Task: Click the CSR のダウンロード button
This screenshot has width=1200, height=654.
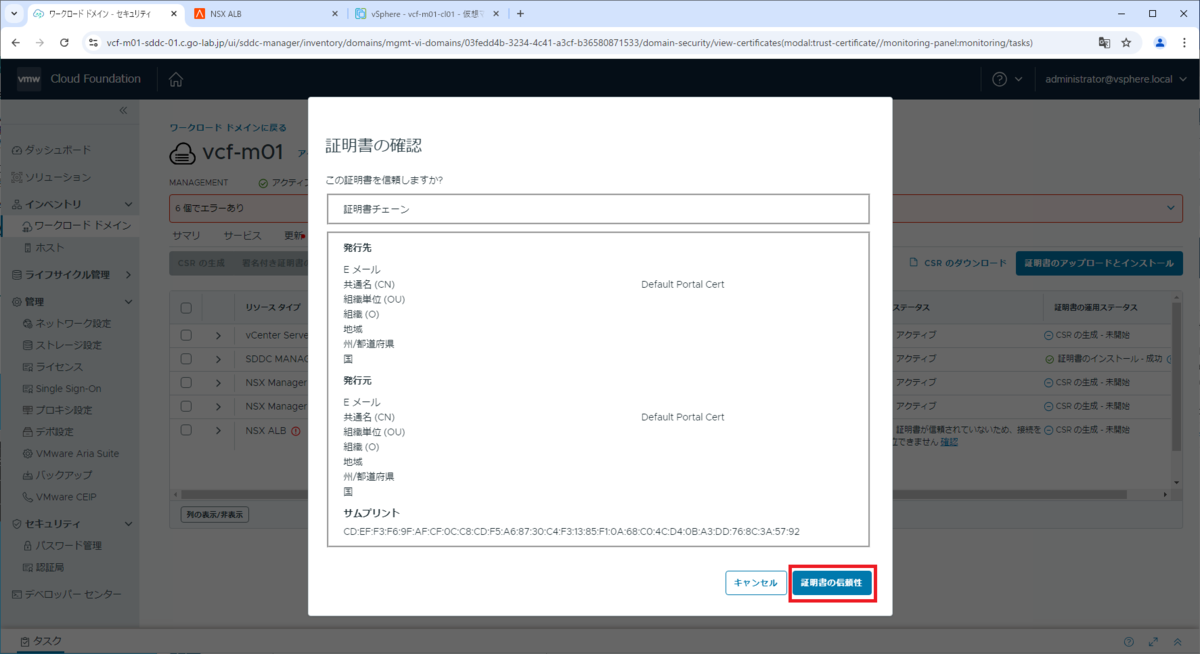Action: click(957, 263)
